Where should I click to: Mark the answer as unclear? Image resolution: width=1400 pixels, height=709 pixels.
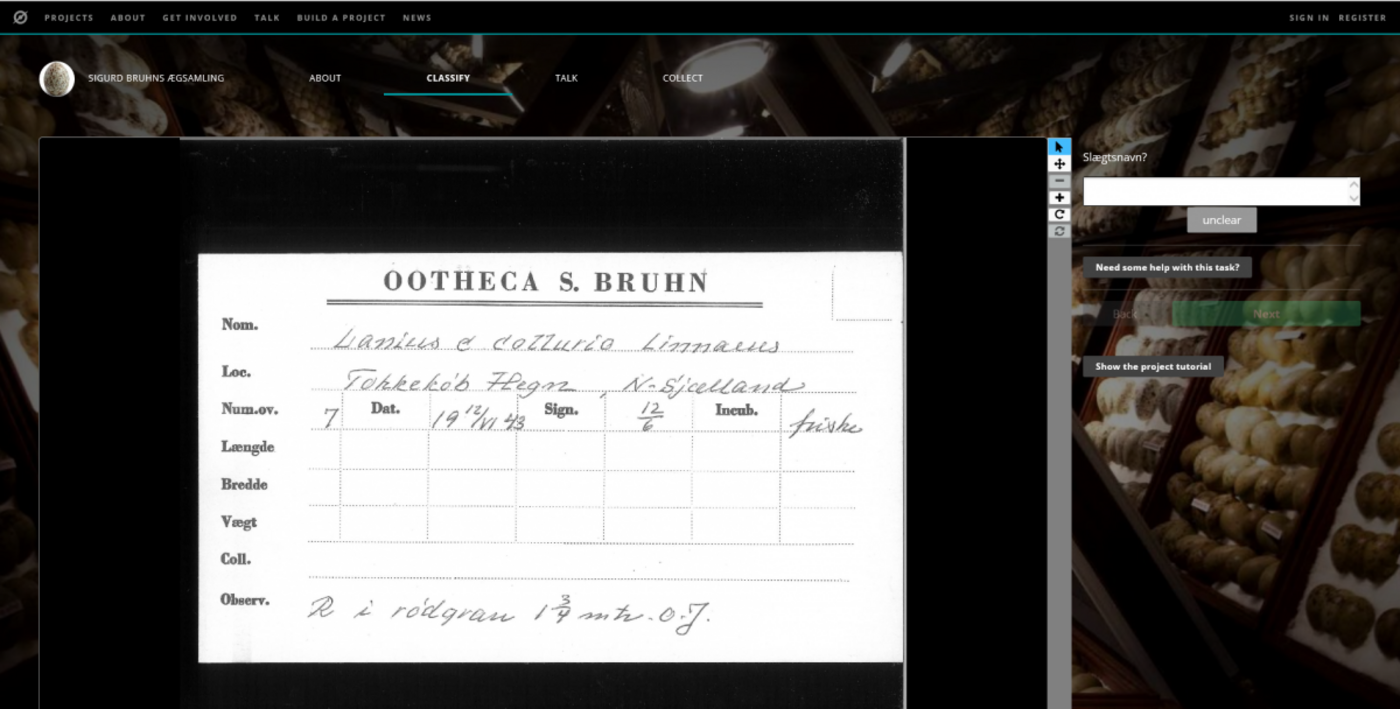1221,220
